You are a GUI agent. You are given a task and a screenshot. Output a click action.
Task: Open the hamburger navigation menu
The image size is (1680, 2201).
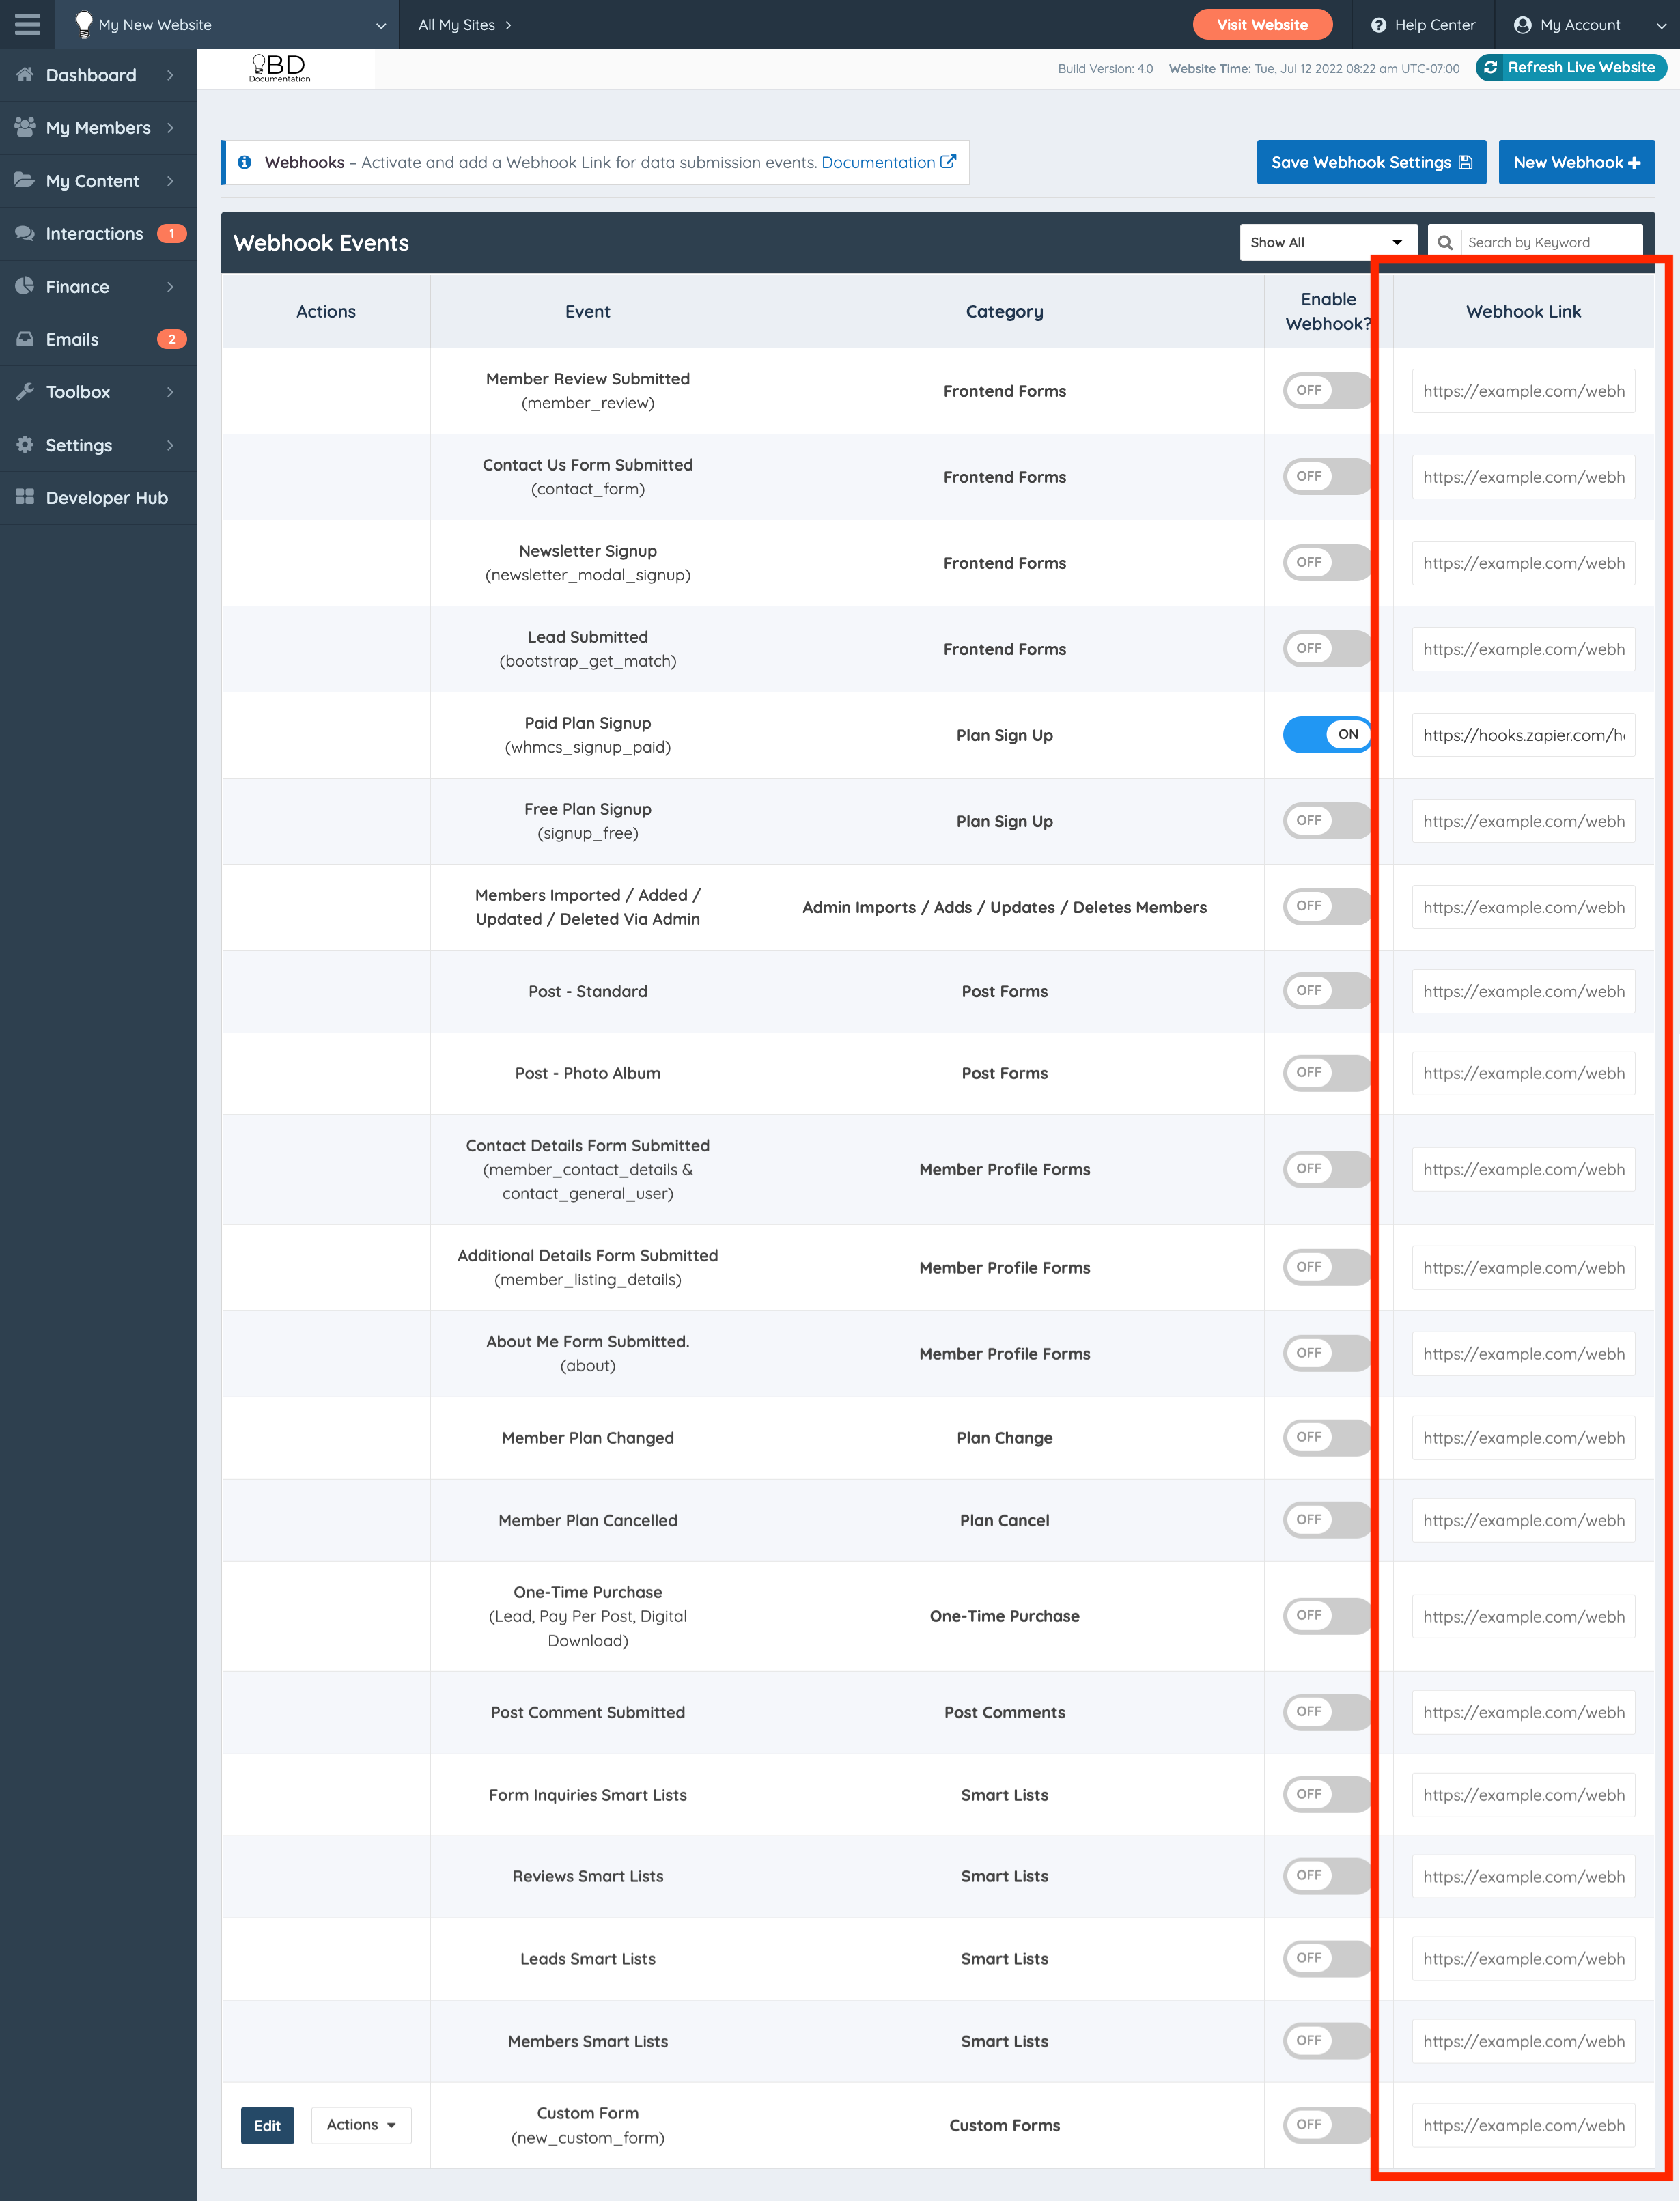point(26,24)
